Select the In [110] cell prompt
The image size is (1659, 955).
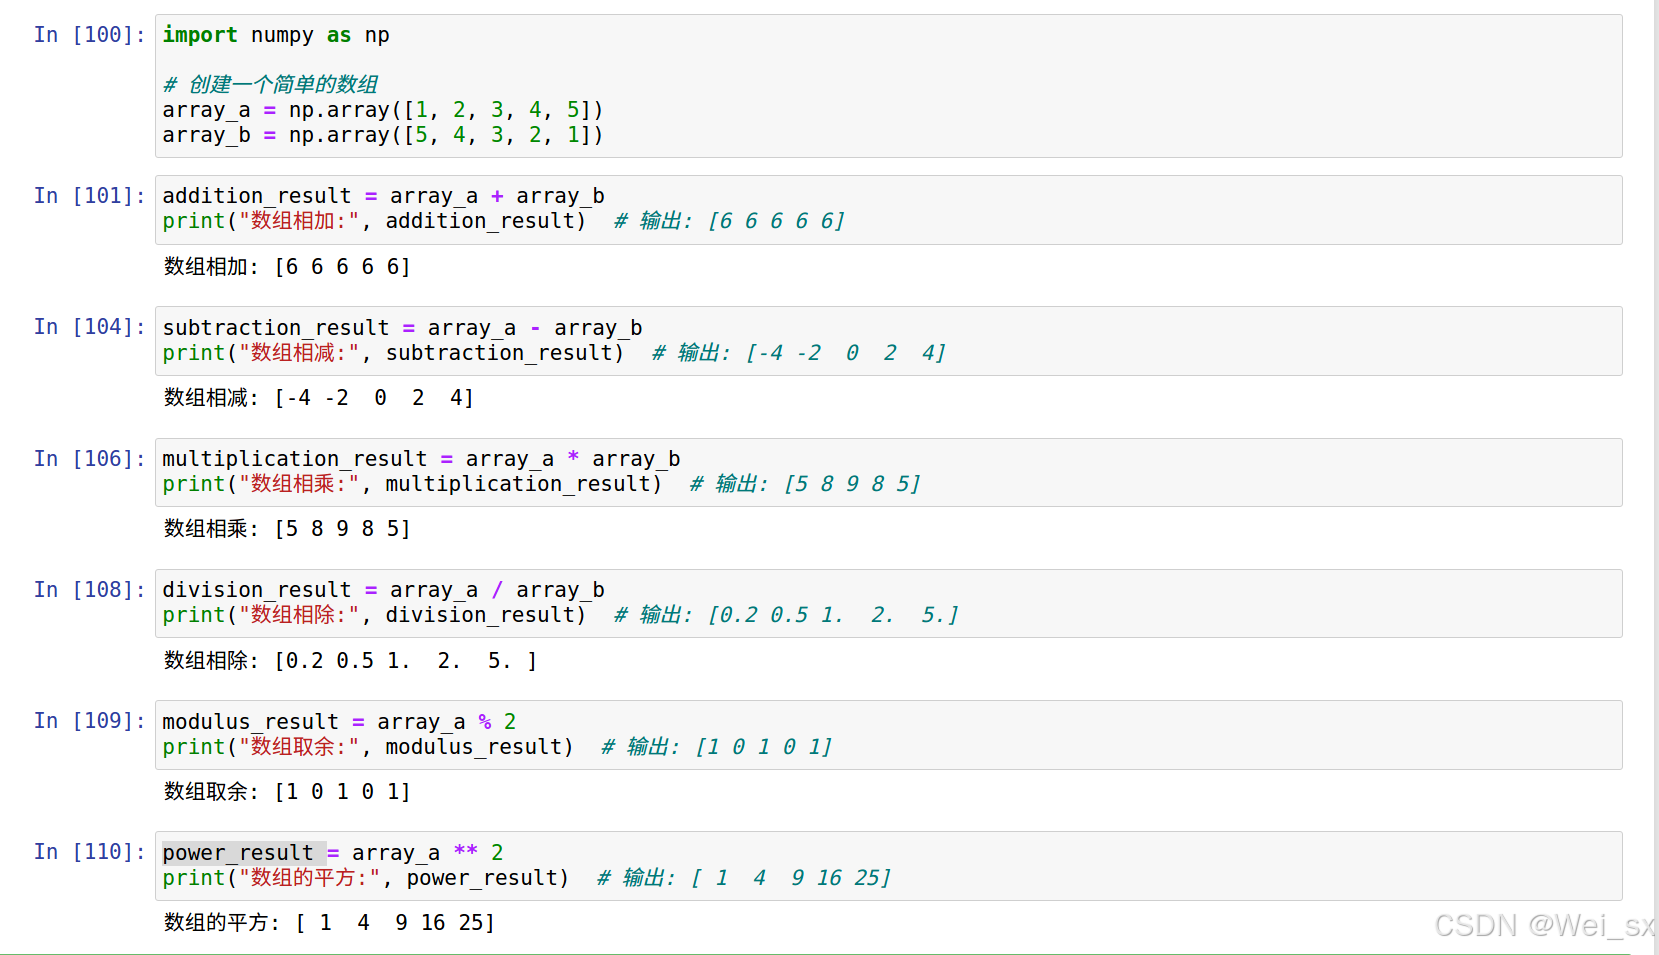pyautogui.click(x=89, y=852)
